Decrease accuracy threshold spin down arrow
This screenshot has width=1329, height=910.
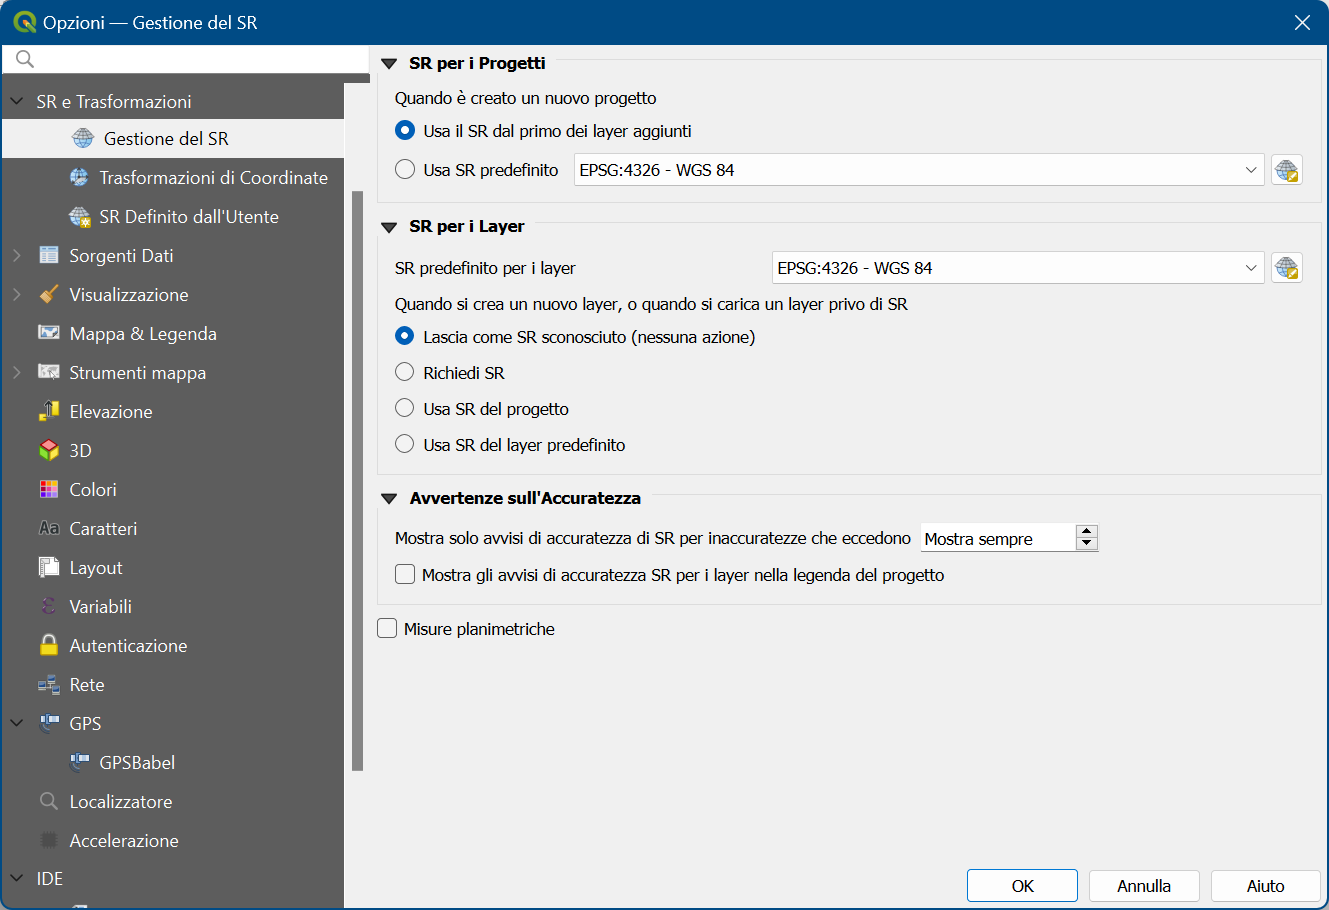[1087, 545]
